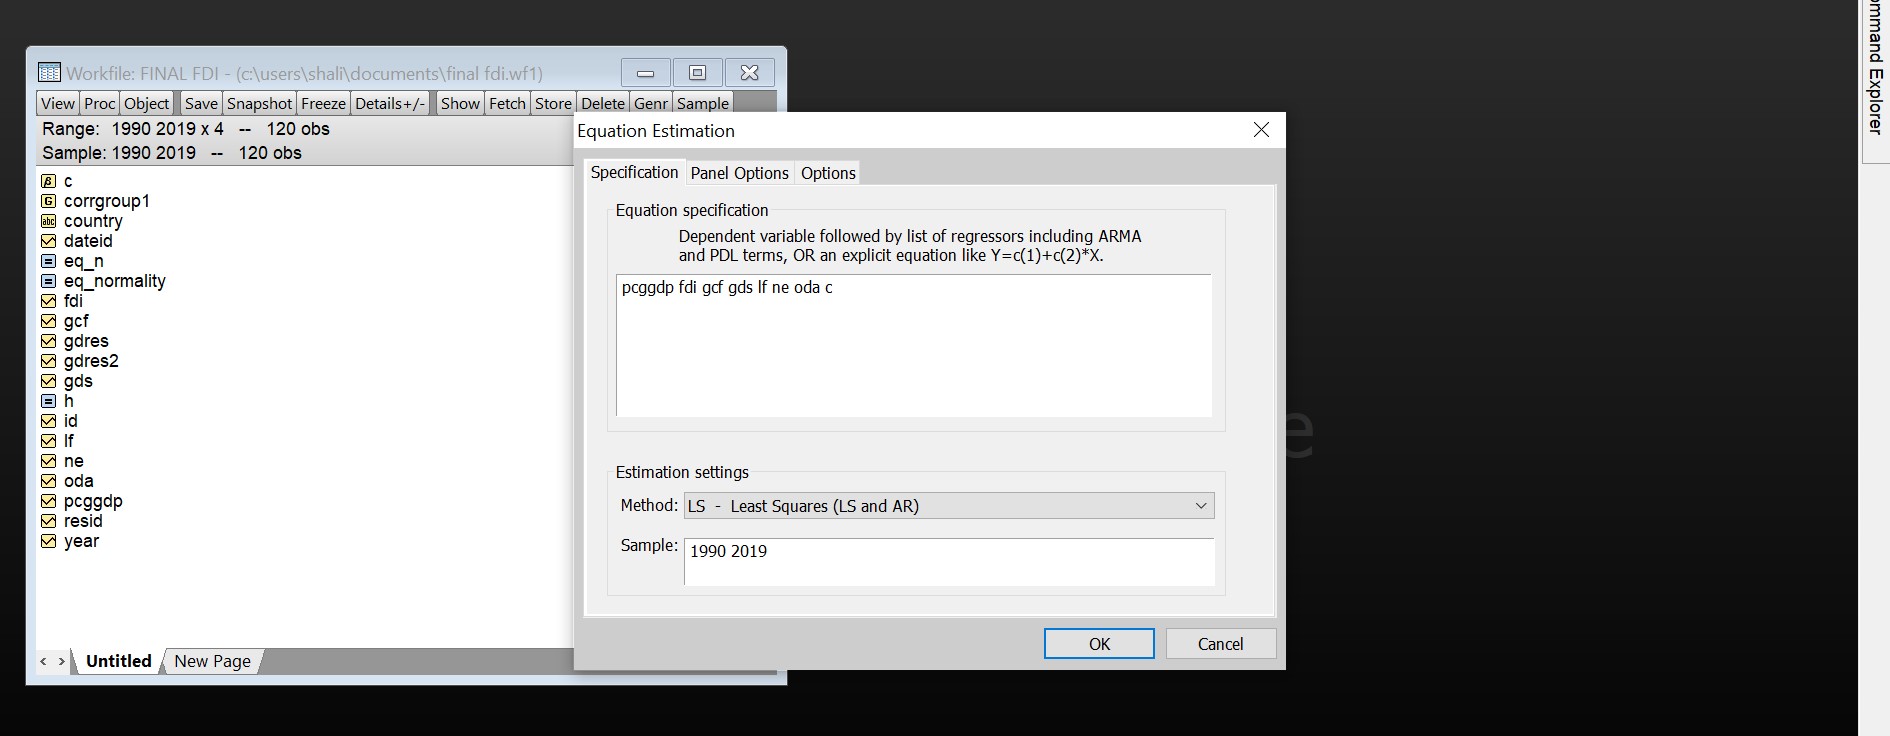Select the fdi series icon

point(48,301)
